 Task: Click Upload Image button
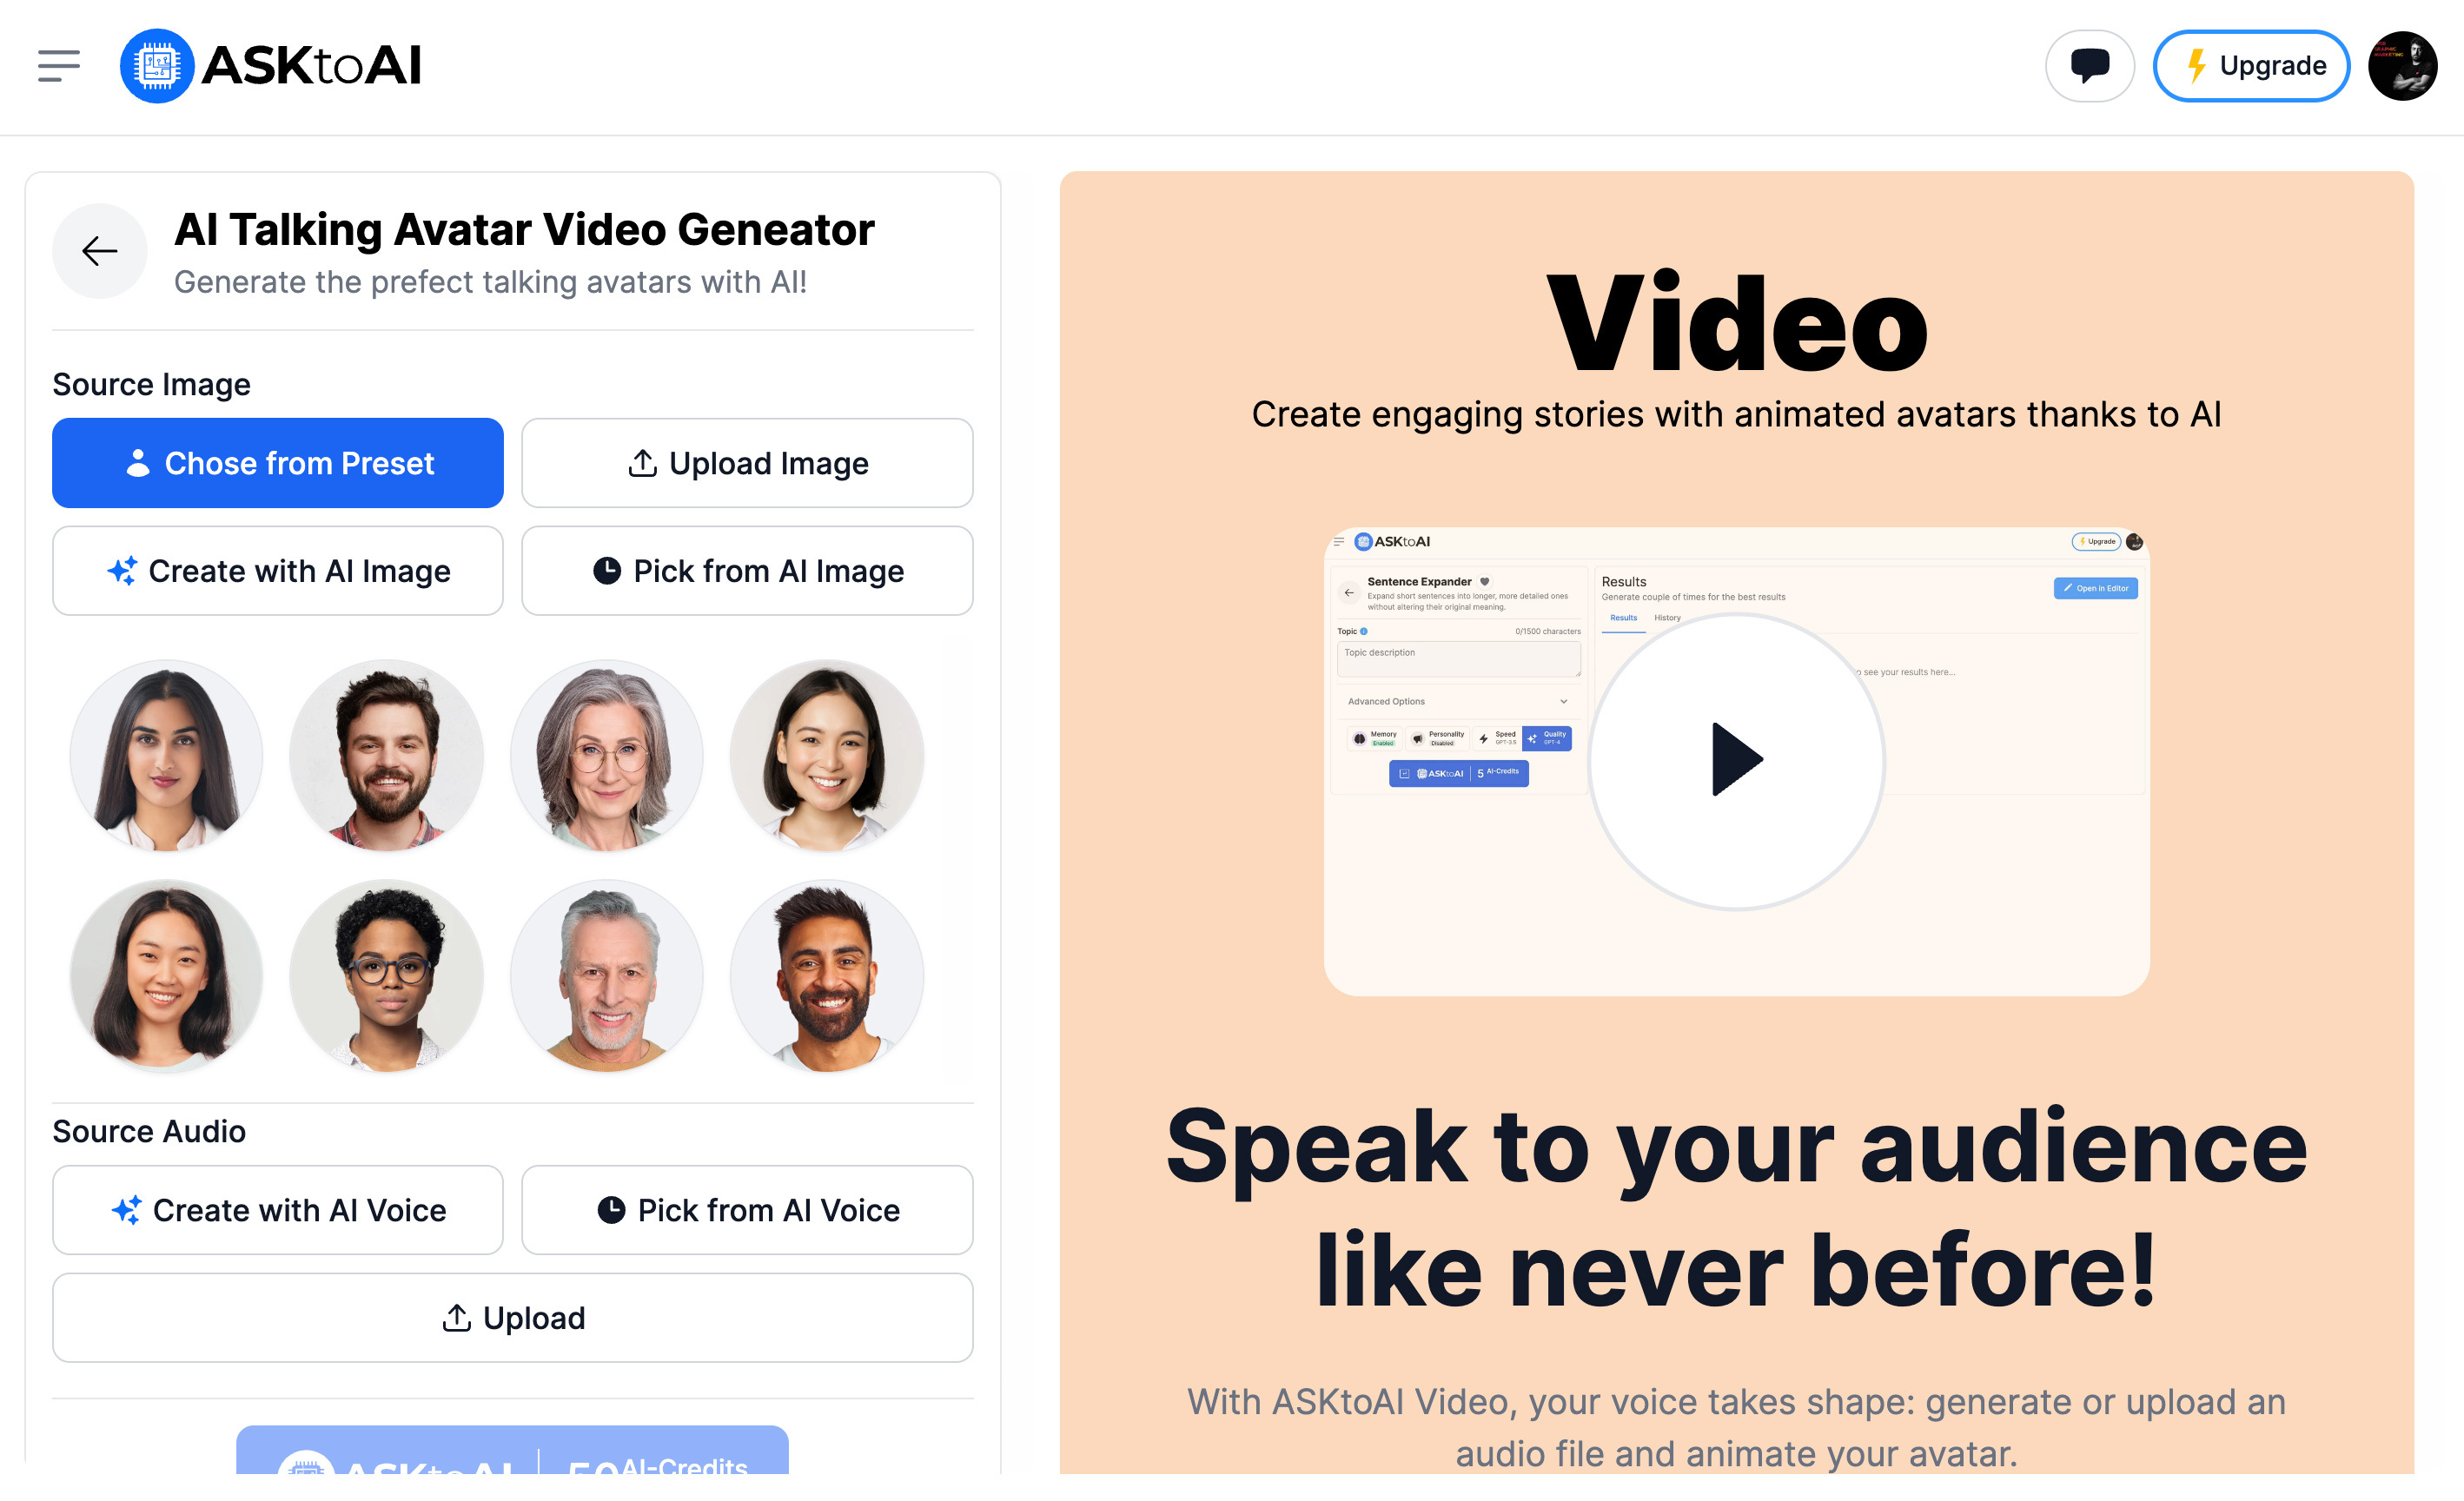point(748,463)
